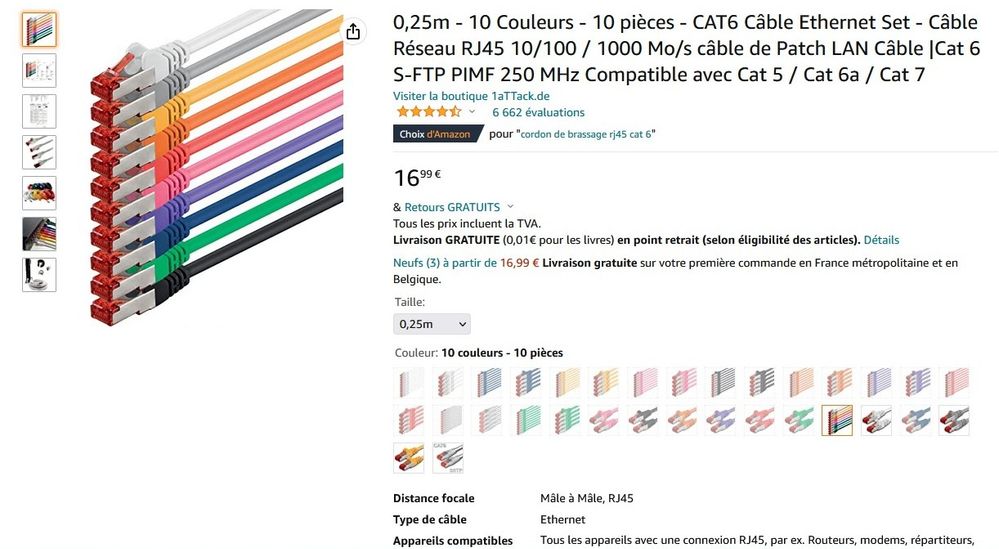This screenshot has height=549, width=999.
Task: Expand the rating breakdown chevron
Action: [x=472, y=112]
